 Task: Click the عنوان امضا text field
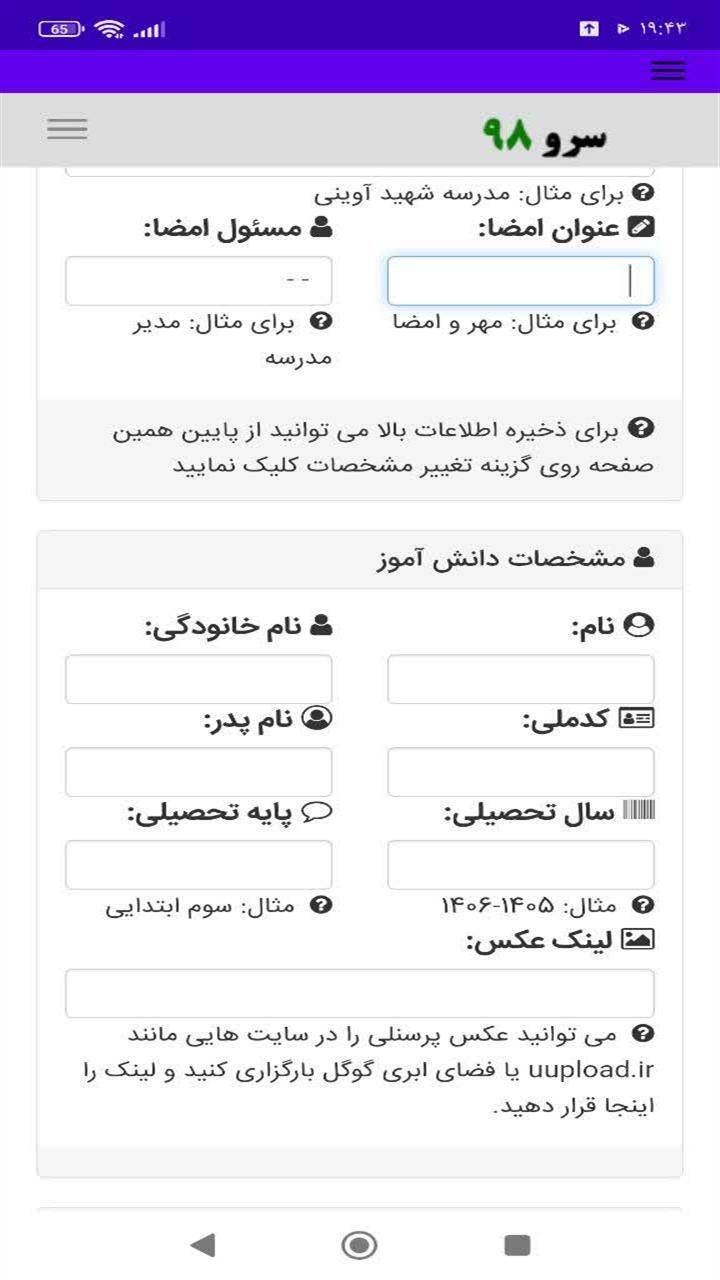520,281
